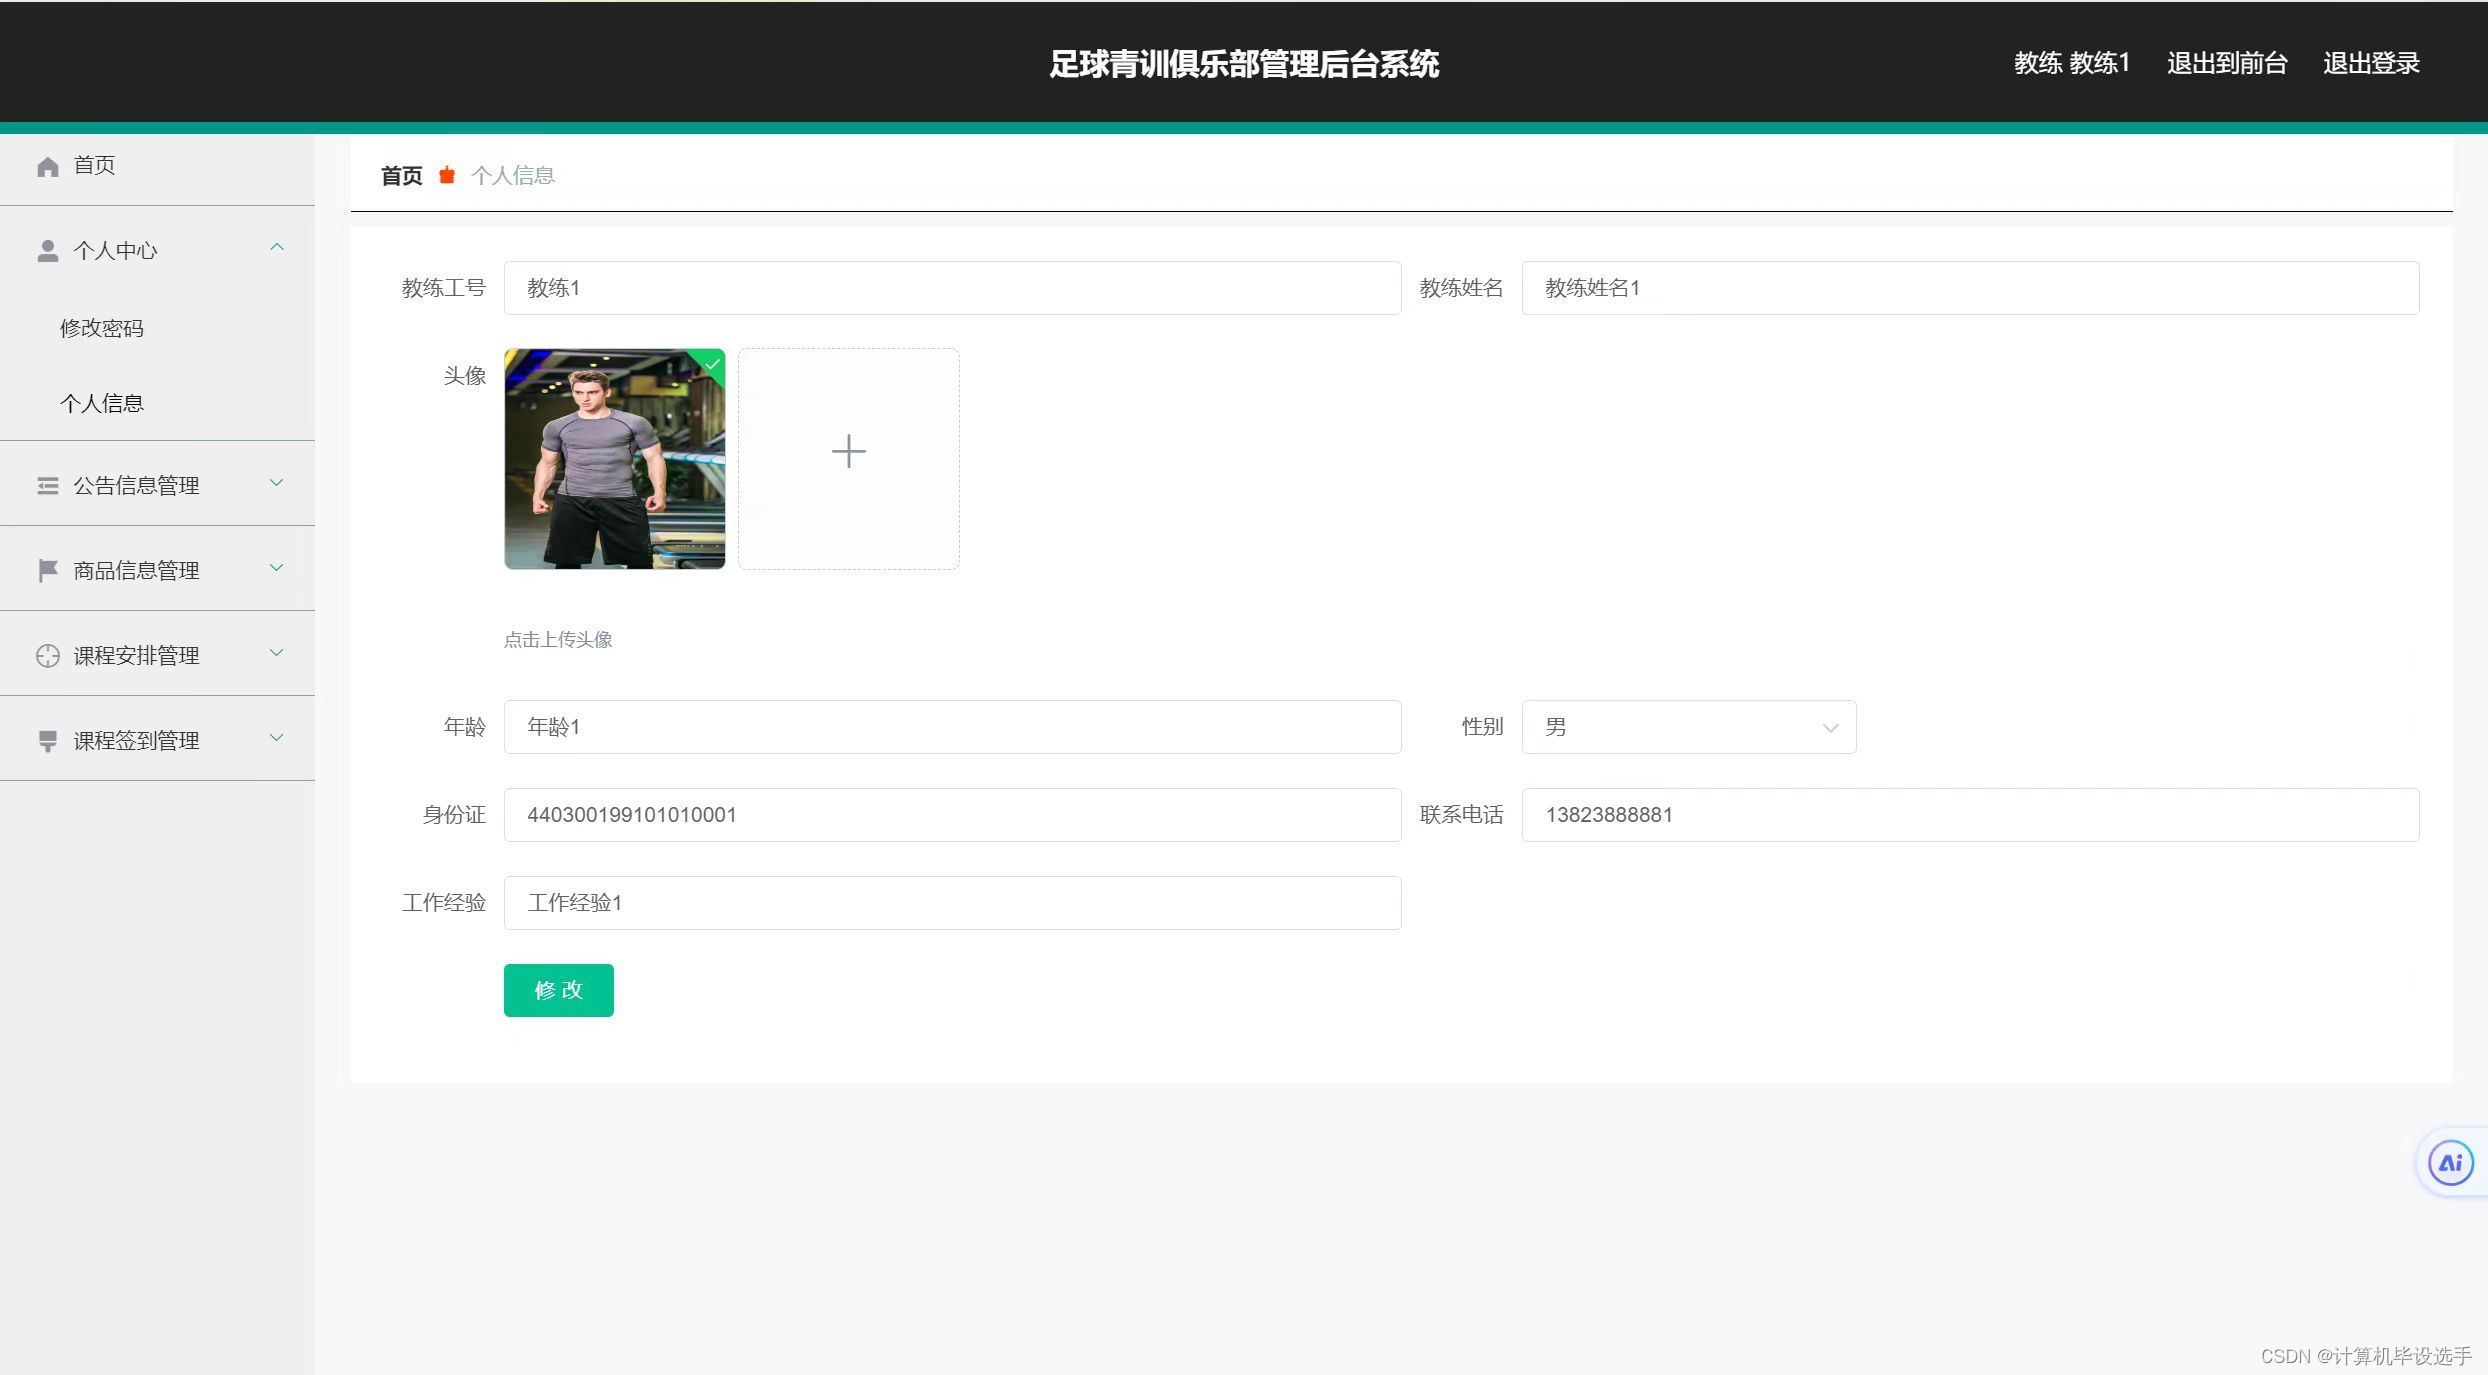Click the list icon beside 公告信息管理
Image resolution: width=2488 pixels, height=1375 pixels.
(x=47, y=486)
